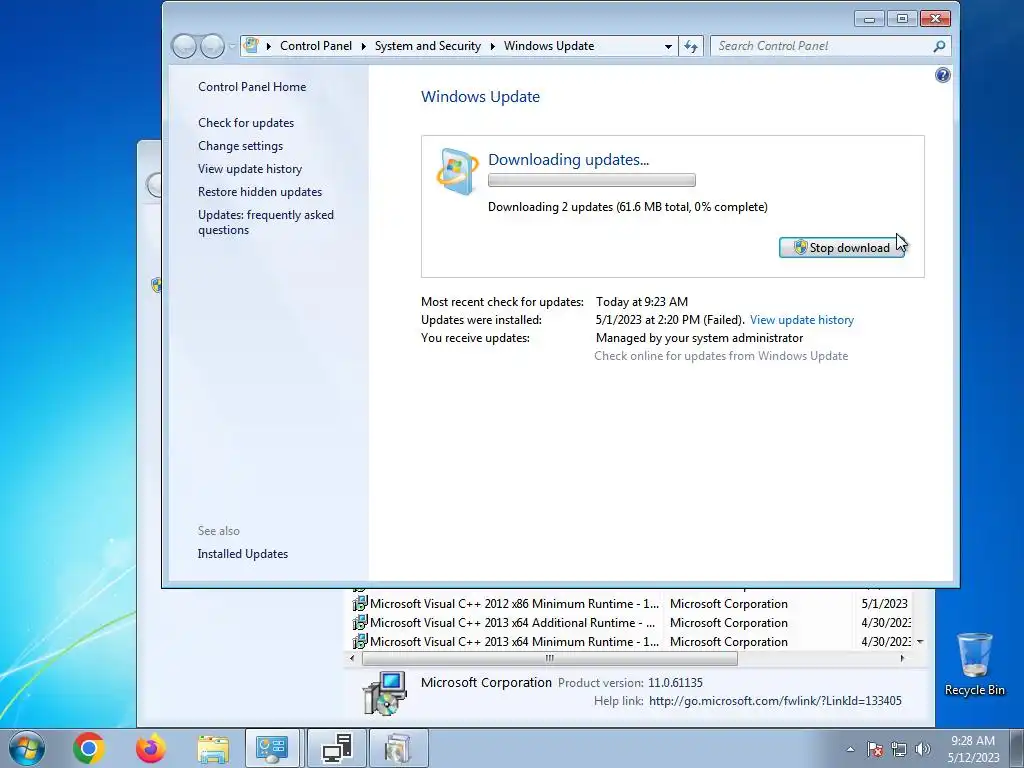Select Visual C++ 2013 x64 Additional Runtime row
This screenshot has height=768, width=1024.
click(632, 623)
